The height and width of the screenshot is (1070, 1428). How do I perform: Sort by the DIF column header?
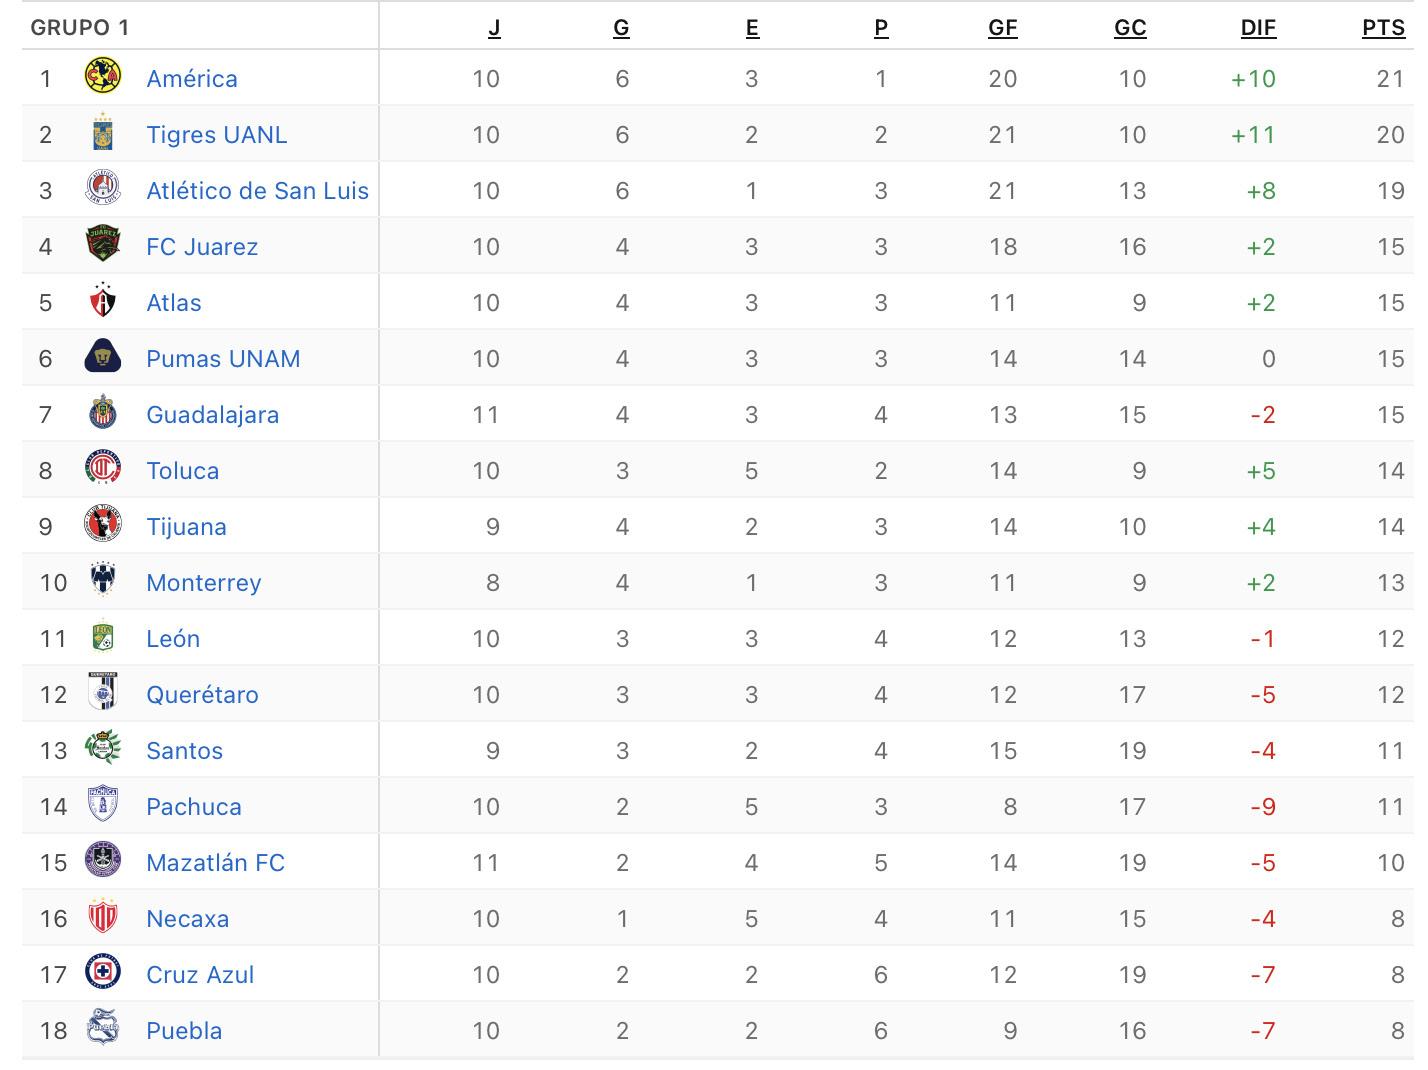tap(1258, 28)
